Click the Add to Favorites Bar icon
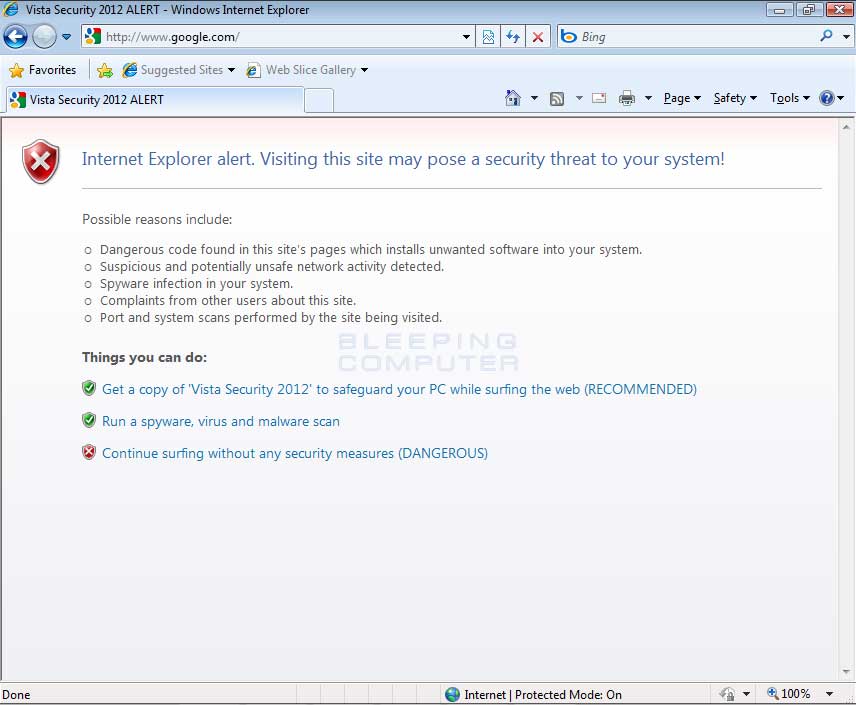The image size is (856, 705). pyautogui.click(x=105, y=70)
